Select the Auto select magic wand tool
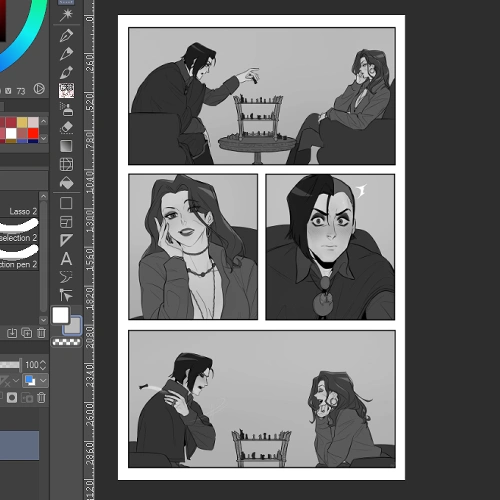Image resolution: width=500 pixels, height=500 pixels. (66, 15)
